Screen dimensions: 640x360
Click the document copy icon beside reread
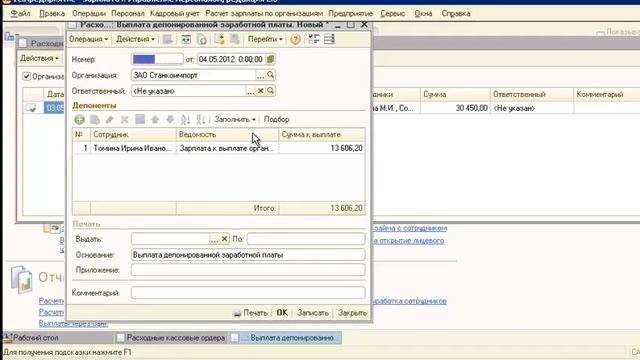pos(202,39)
